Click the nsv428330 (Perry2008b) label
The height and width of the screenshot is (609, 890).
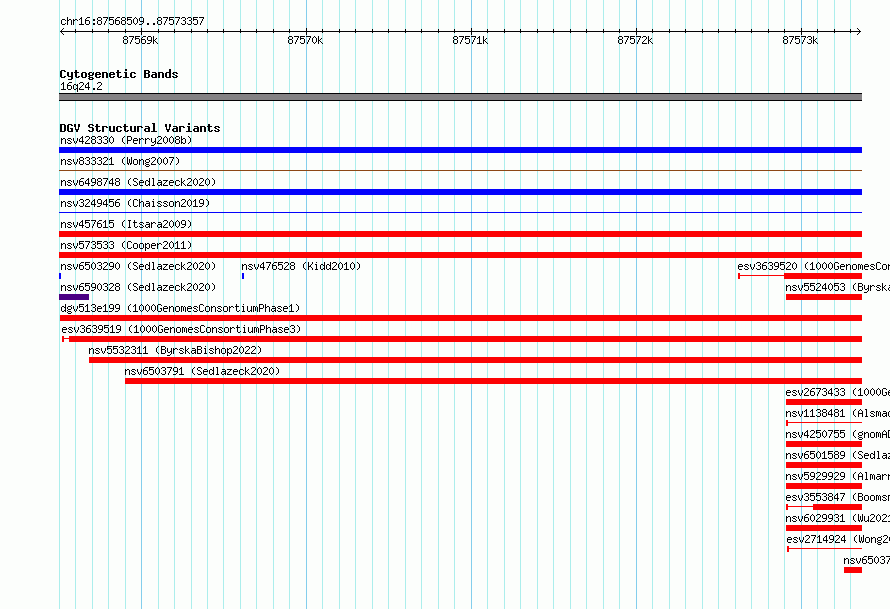point(126,140)
